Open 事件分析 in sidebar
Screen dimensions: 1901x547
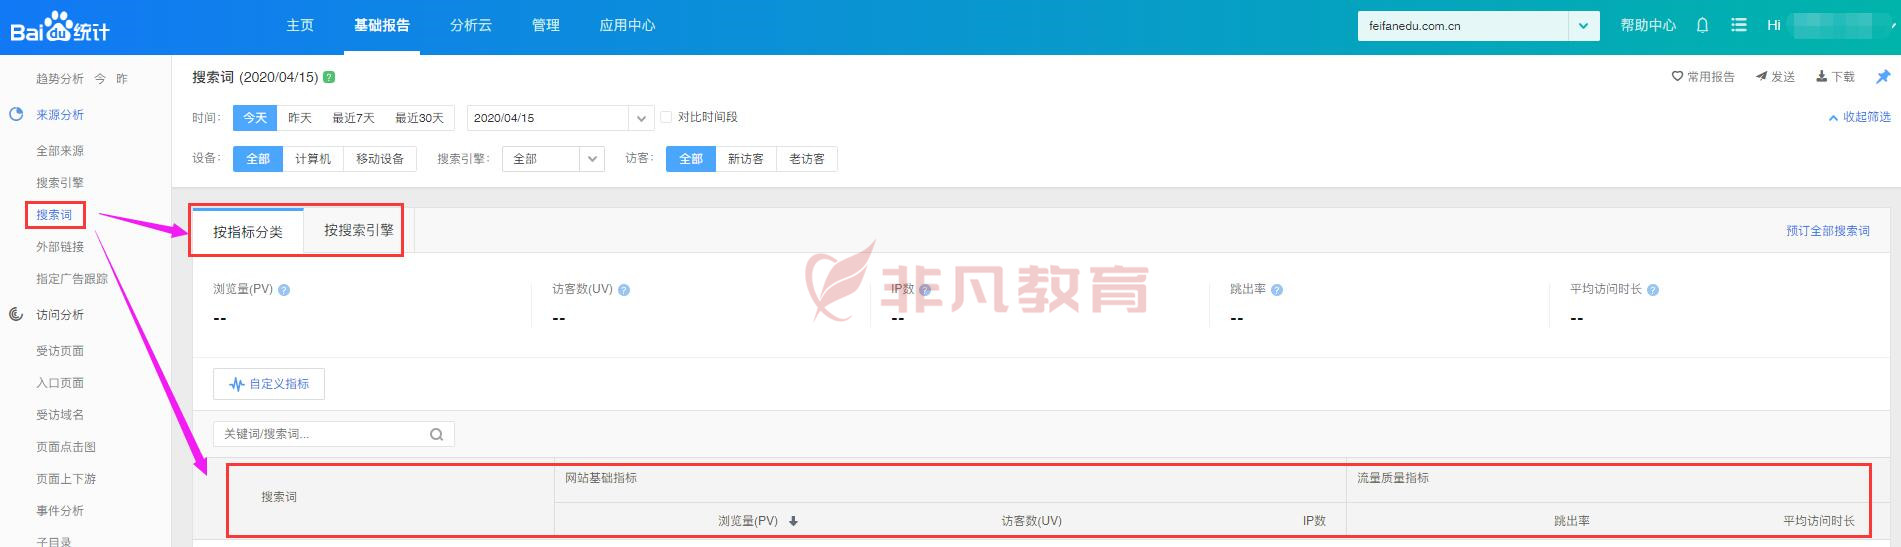point(60,511)
